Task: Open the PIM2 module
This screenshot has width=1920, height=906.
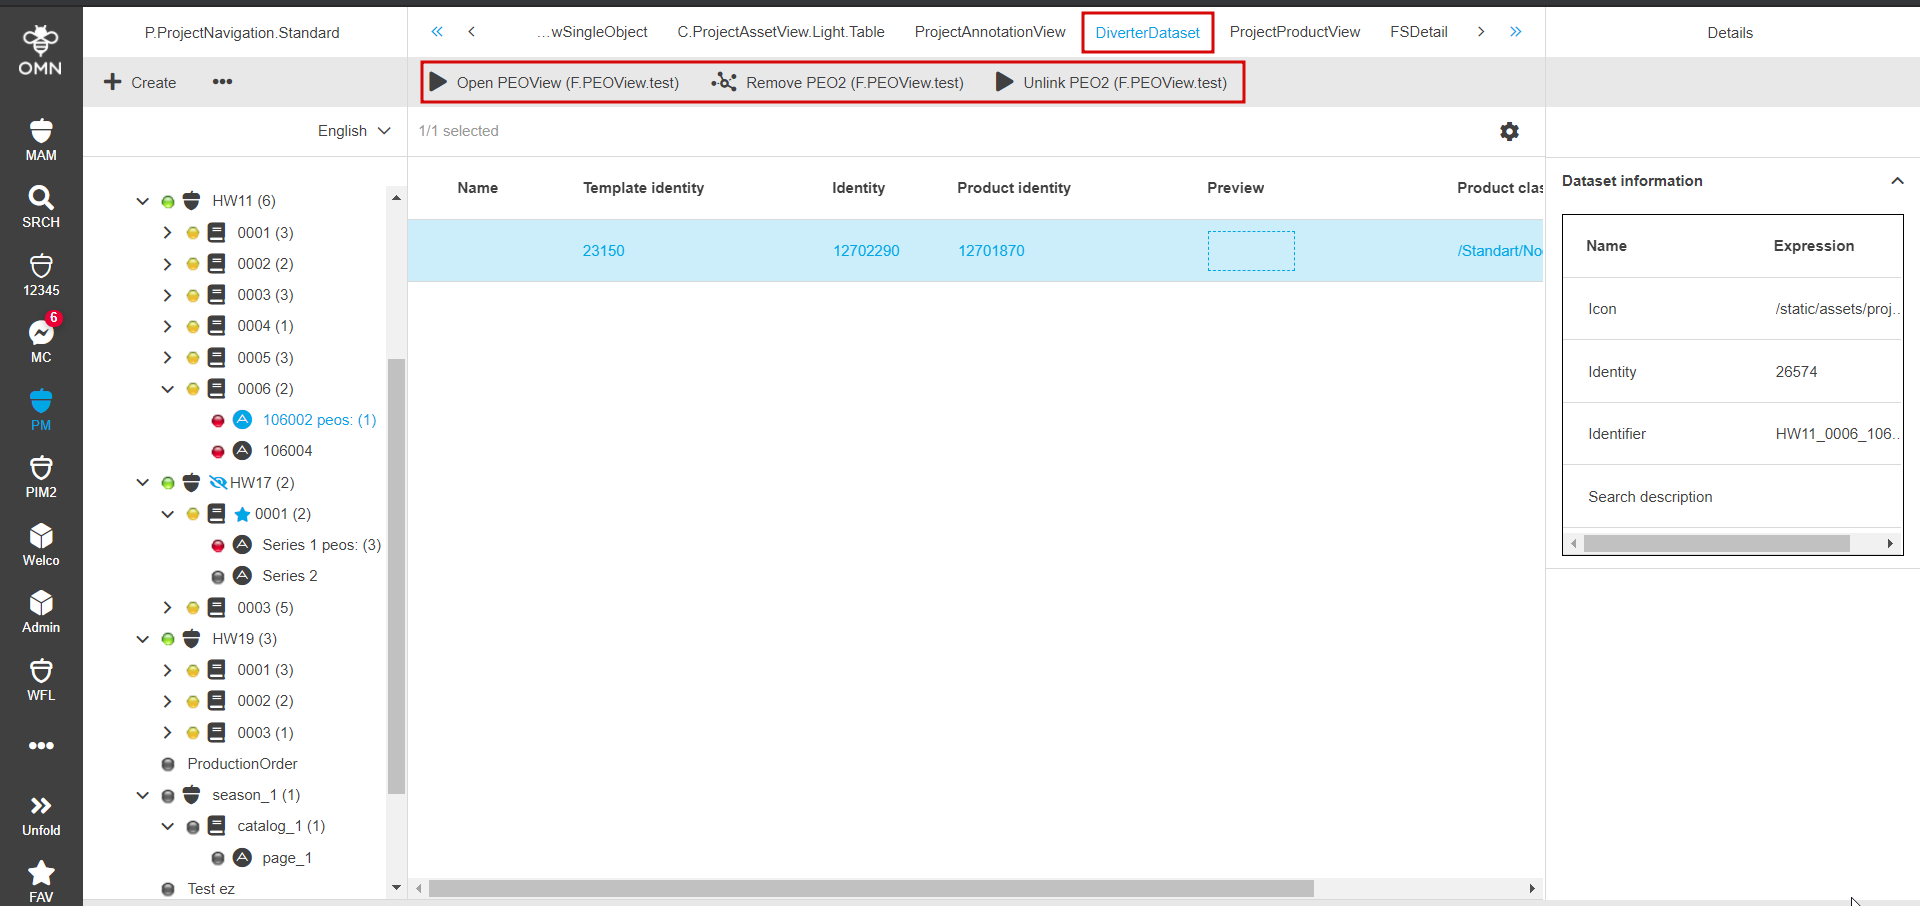Action: (41, 476)
